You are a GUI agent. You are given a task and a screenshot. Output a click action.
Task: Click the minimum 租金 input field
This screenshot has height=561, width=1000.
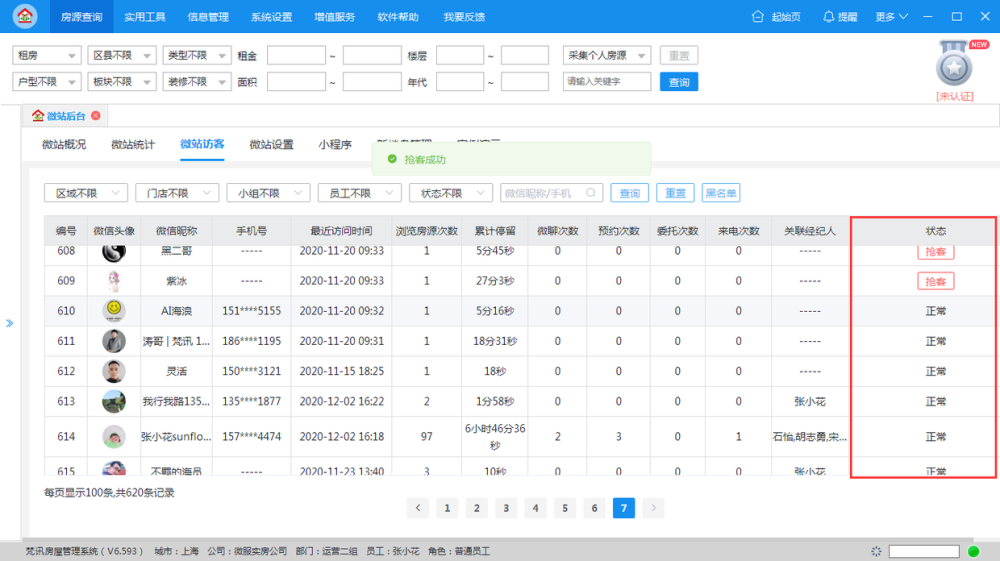pos(297,55)
